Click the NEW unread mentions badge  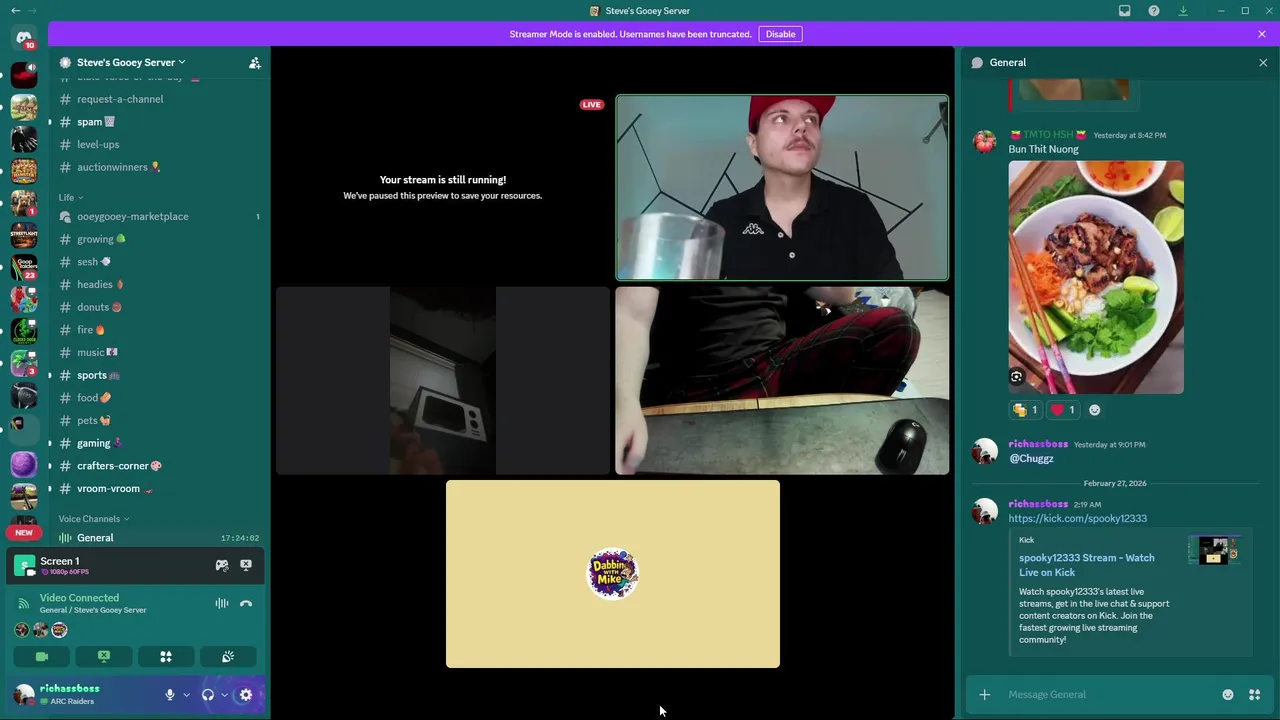pos(24,533)
